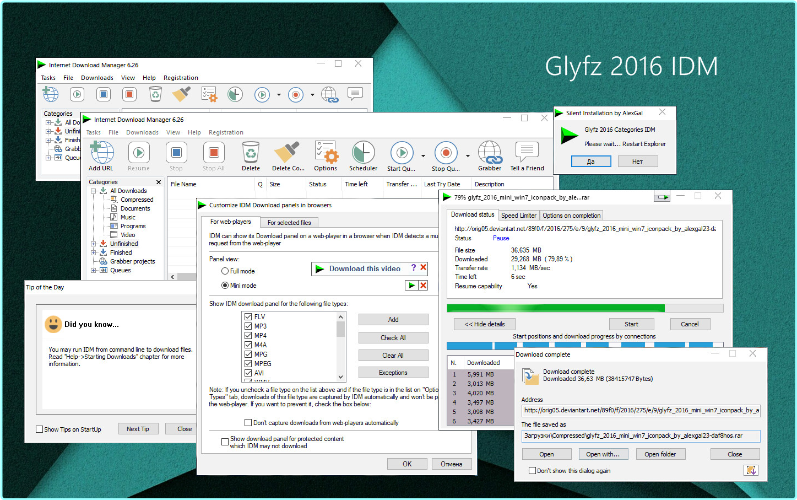This screenshot has width=797, height=500.
Task: Open the Scheduler clock icon
Action: 364,152
